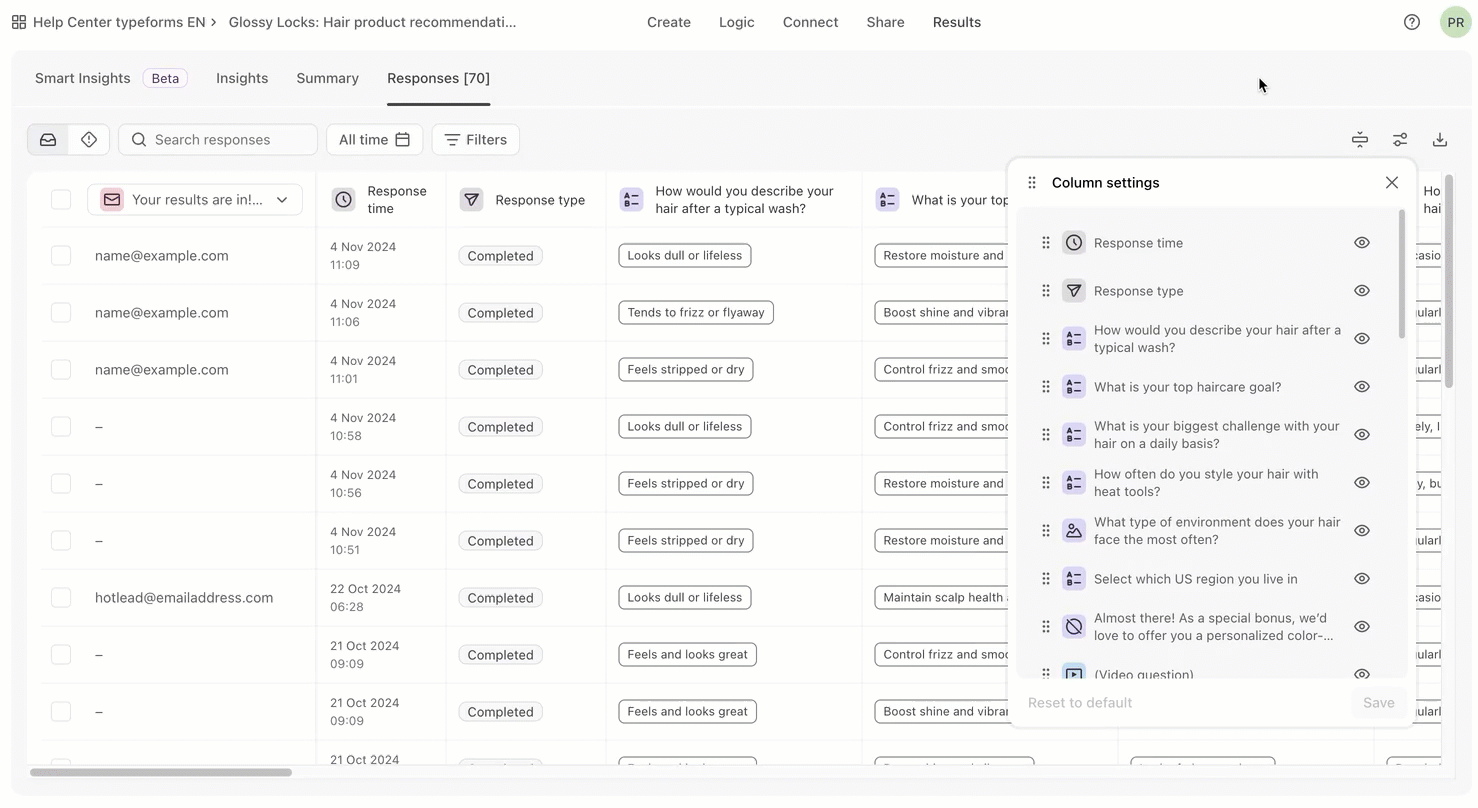Click the table horizontal scrollbar
The image size is (1478, 808).
[x=161, y=772]
